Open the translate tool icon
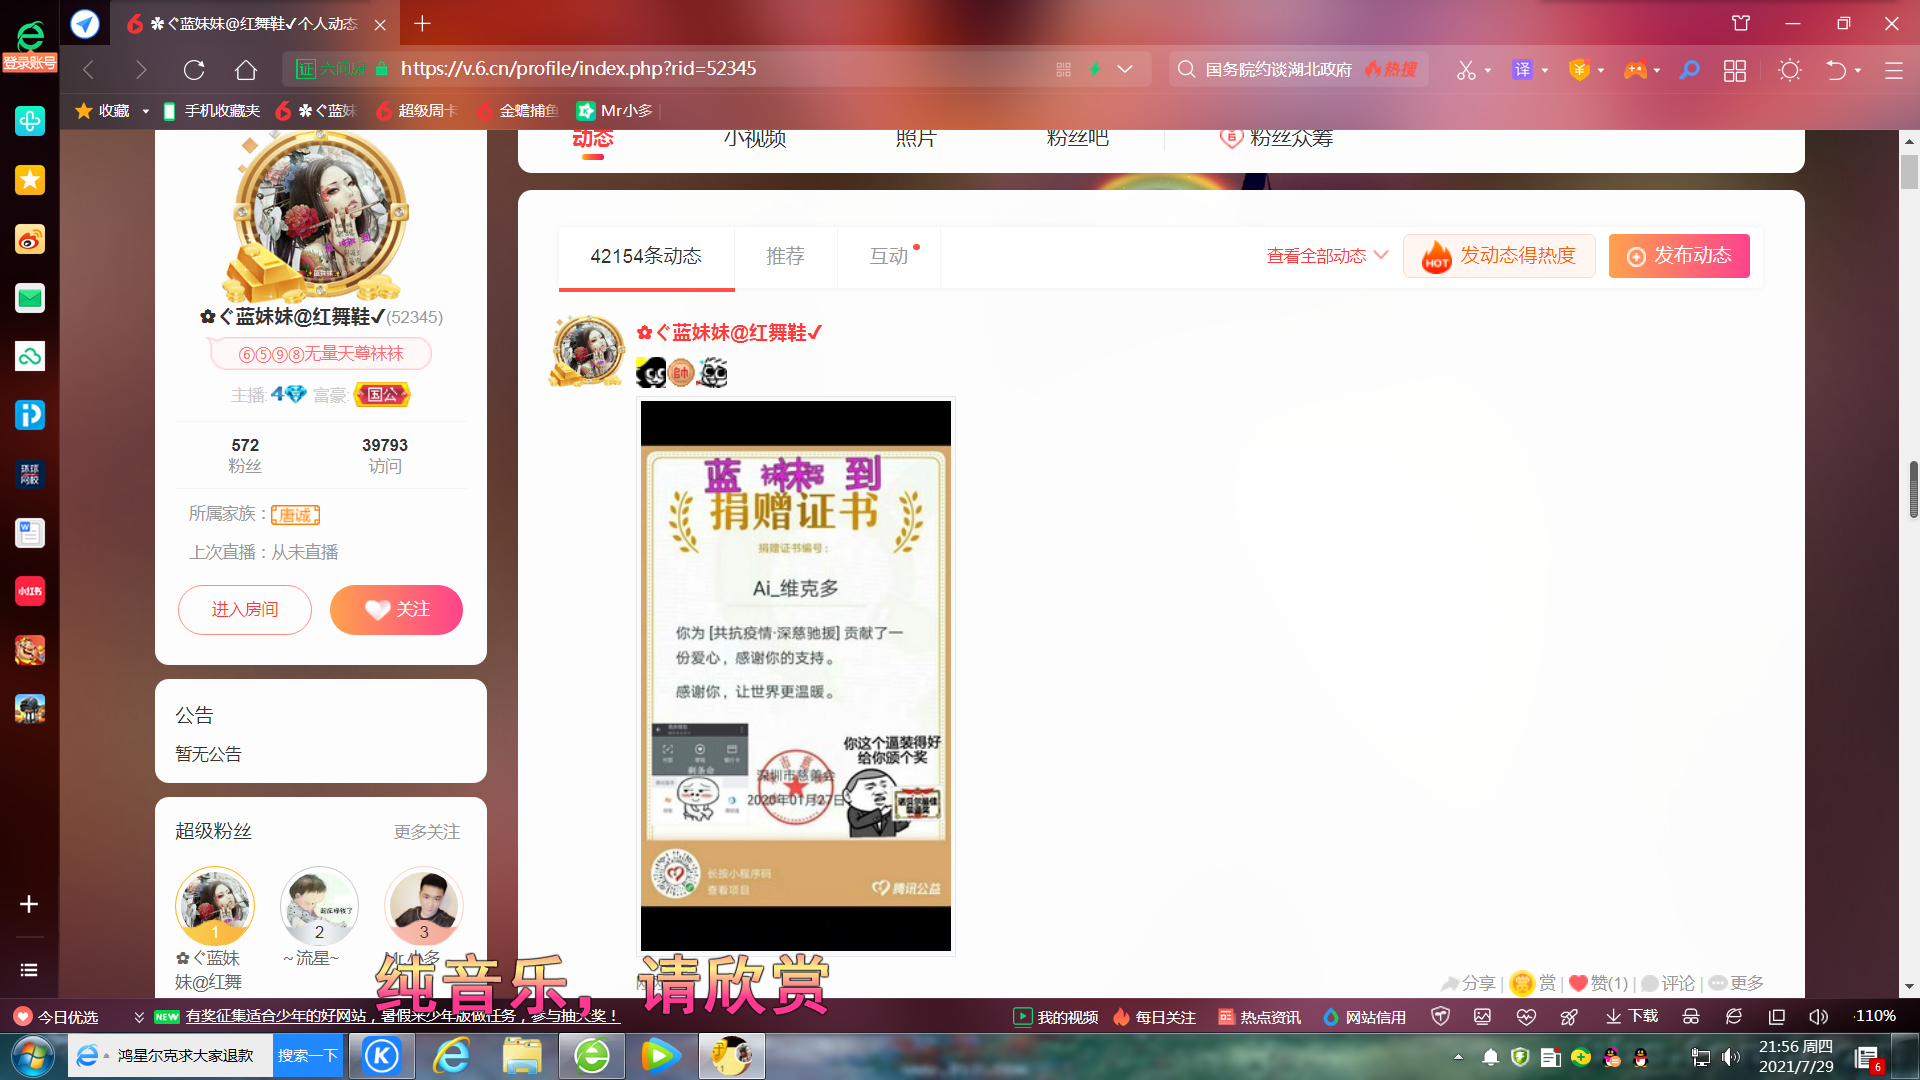The height and width of the screenshot is (1080, 1920). point(1522,69)
